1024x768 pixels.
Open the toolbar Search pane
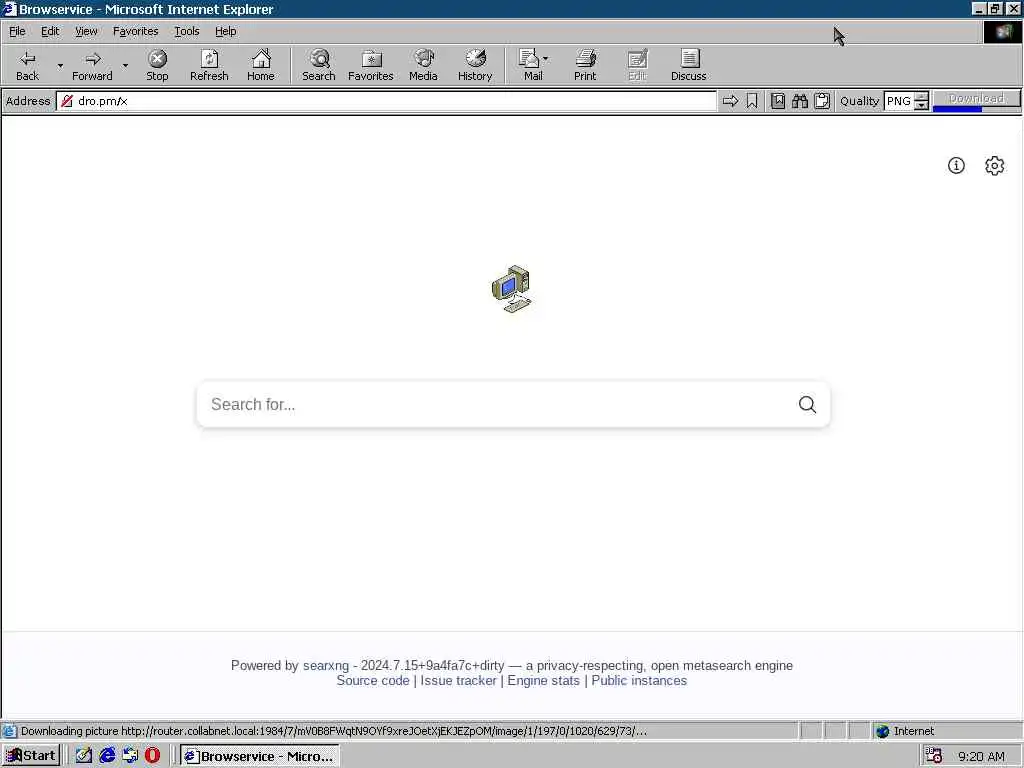319,65
